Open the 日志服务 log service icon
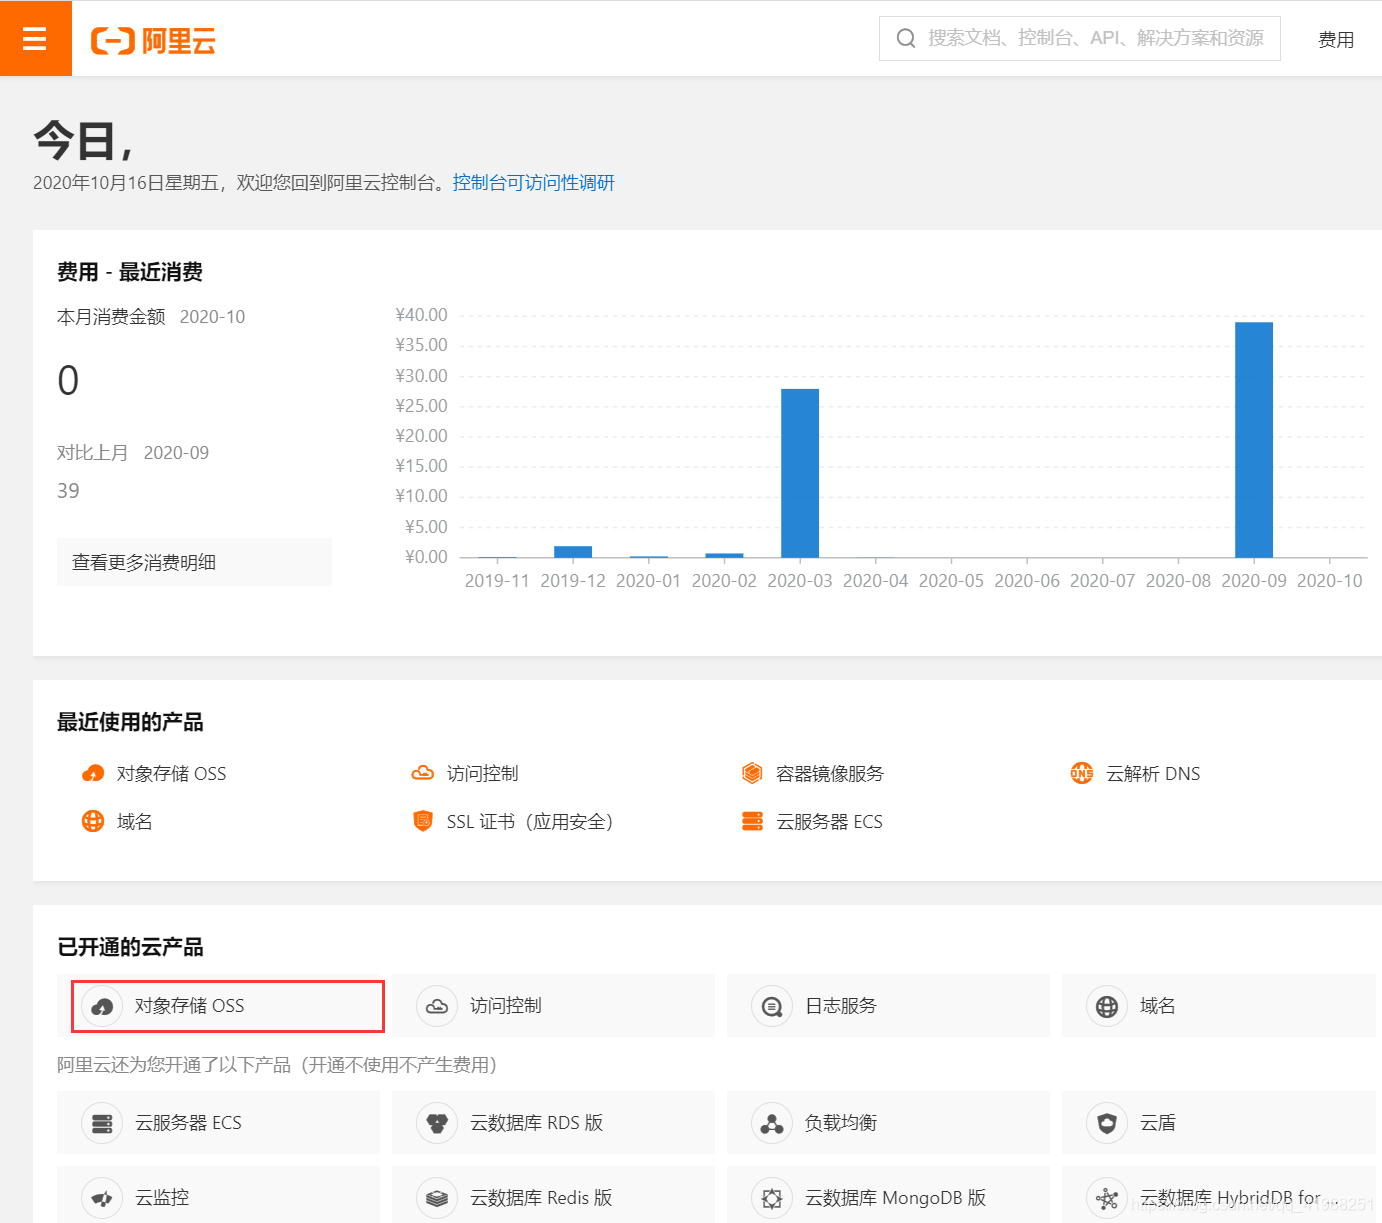The image size is (1382, 1223). (771, 1005)
